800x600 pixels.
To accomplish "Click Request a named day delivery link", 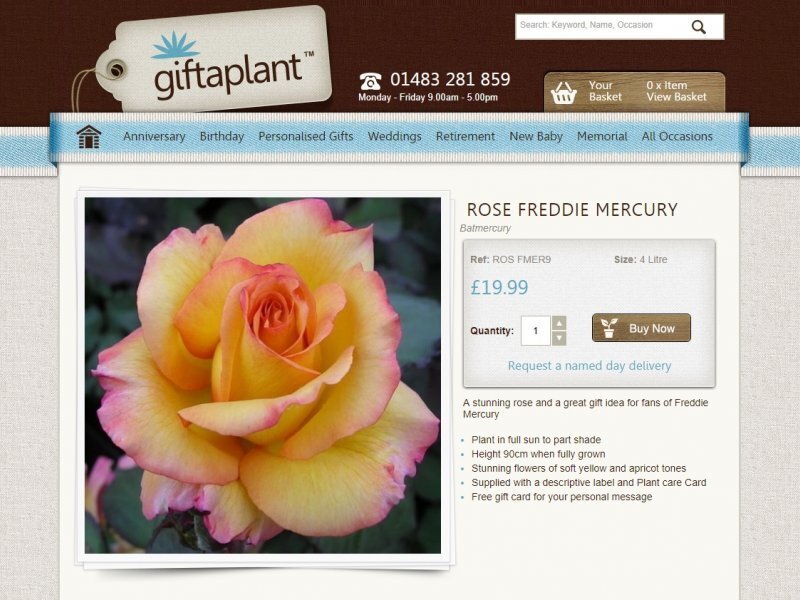I will [x=589, y=366].
